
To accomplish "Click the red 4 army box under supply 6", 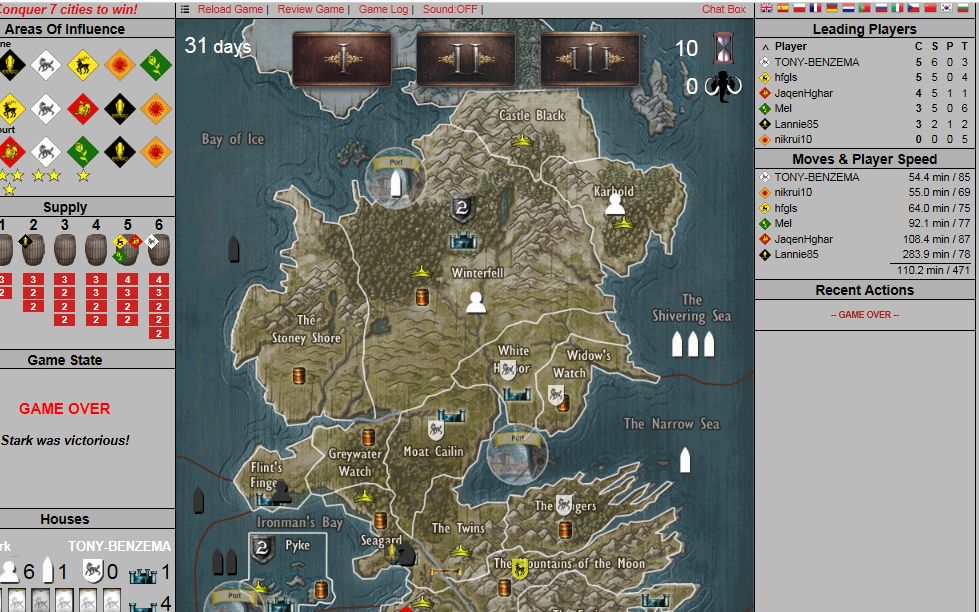I will (x=159, y=279).
